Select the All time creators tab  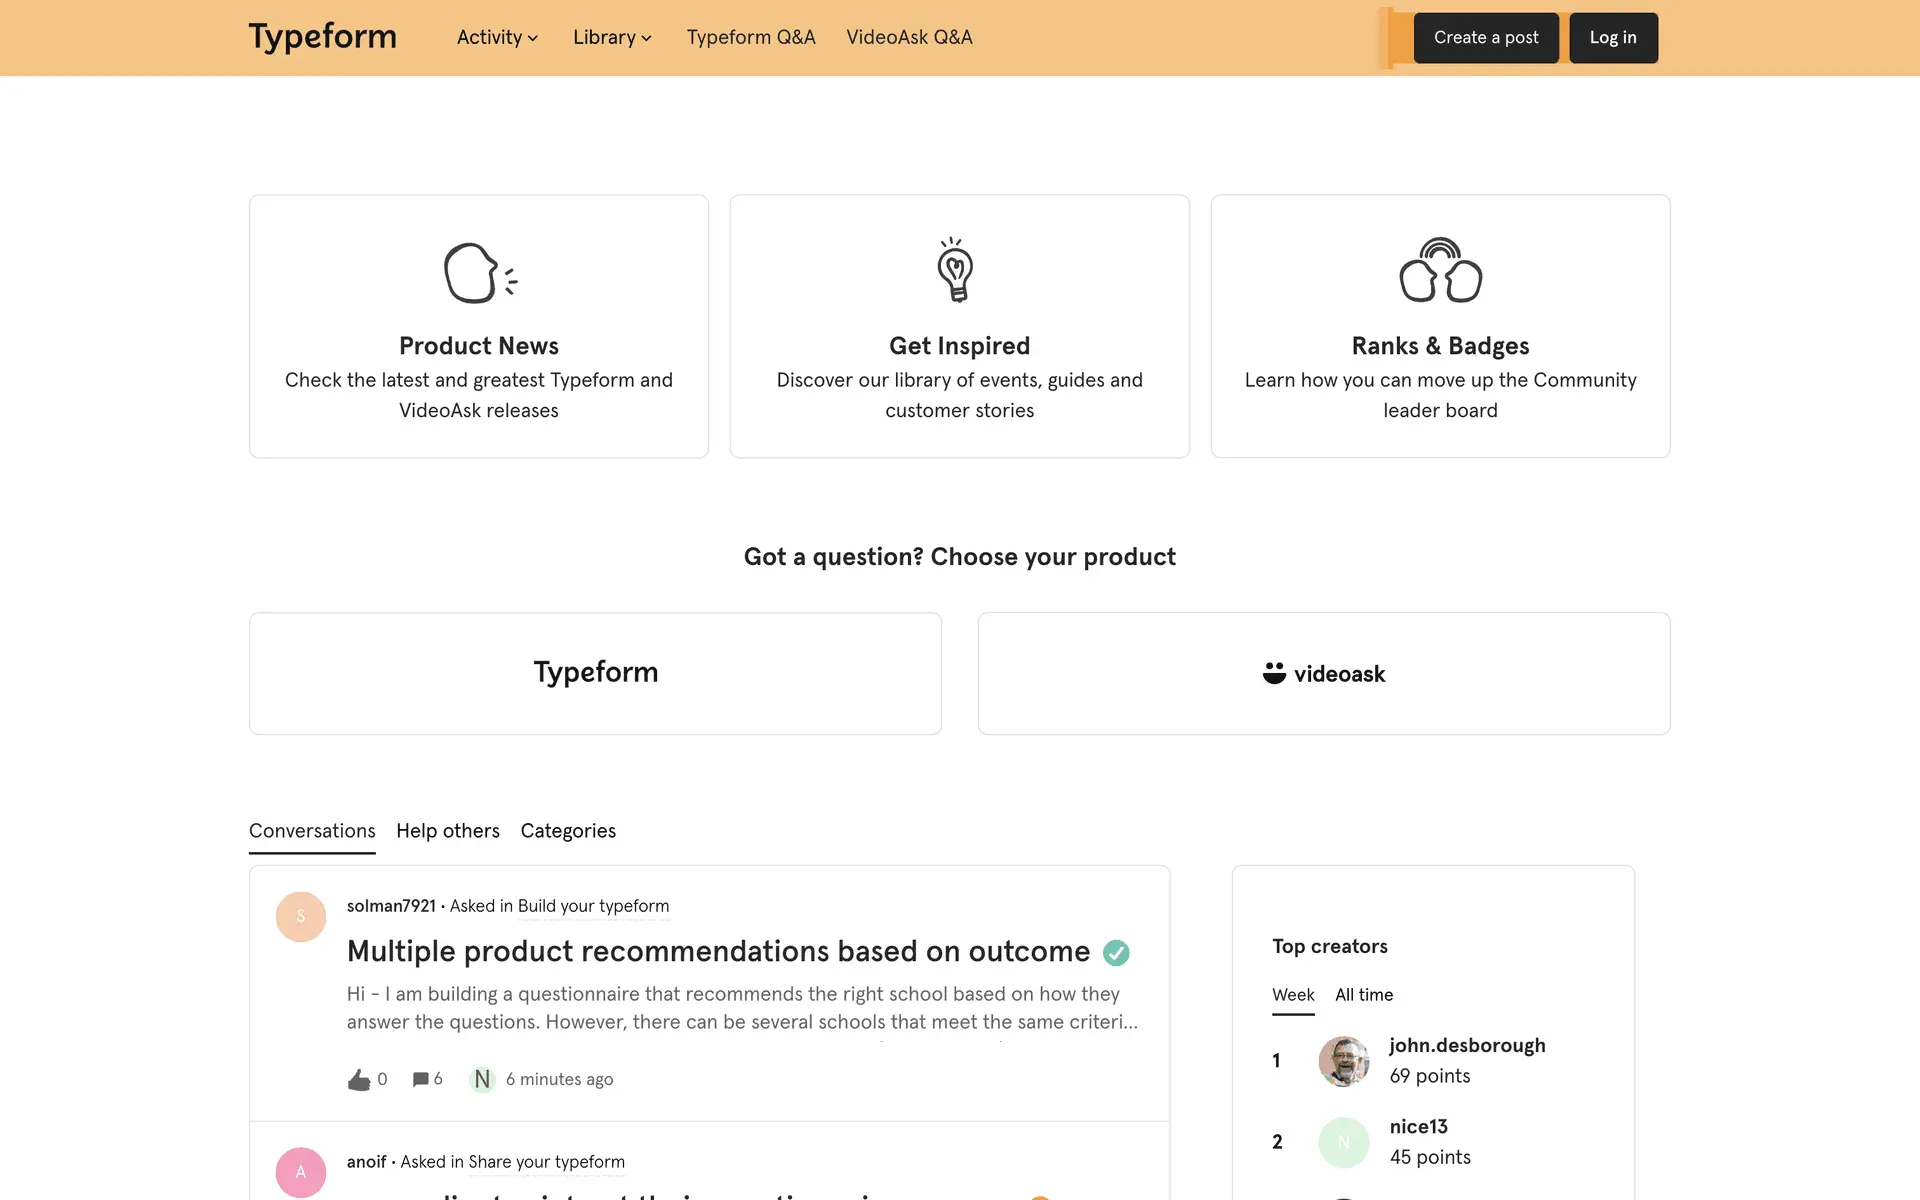click(x=1363, y=995)
